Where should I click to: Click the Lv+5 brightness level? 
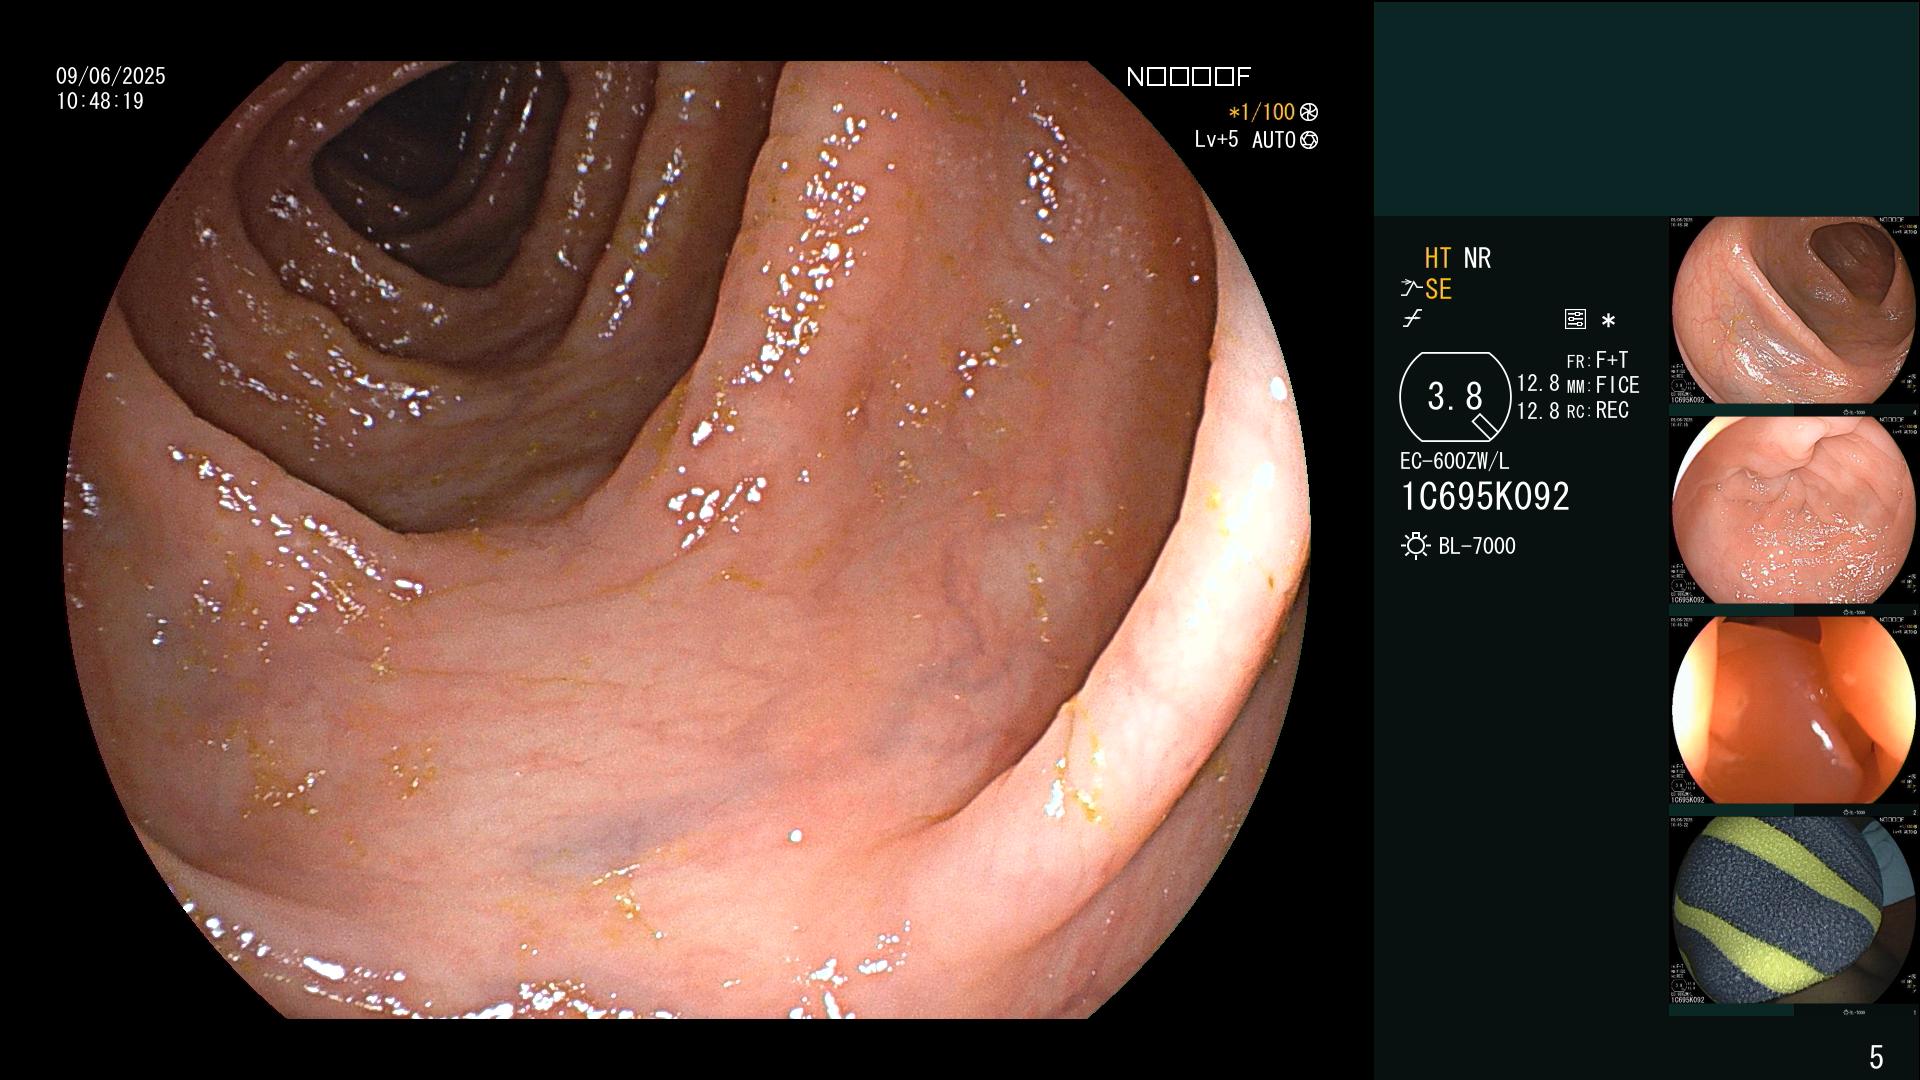tap(1216, 140)
